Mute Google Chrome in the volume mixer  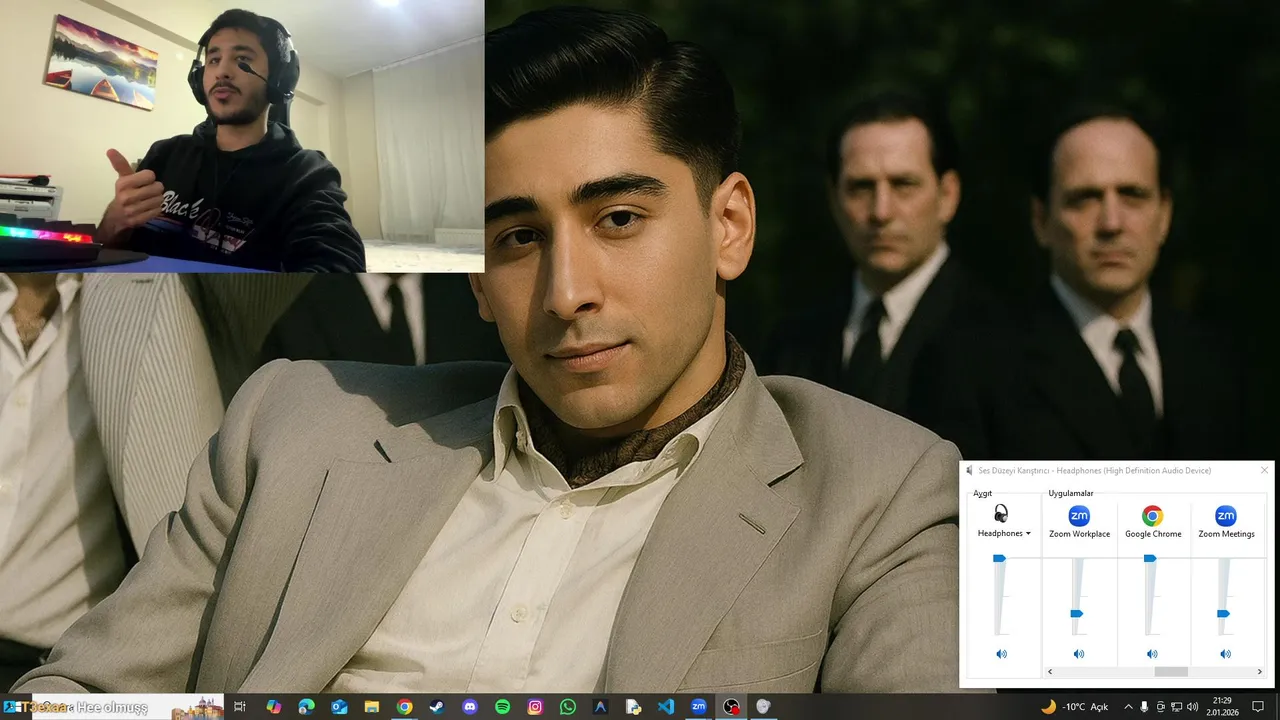[x=1152, y=654]
